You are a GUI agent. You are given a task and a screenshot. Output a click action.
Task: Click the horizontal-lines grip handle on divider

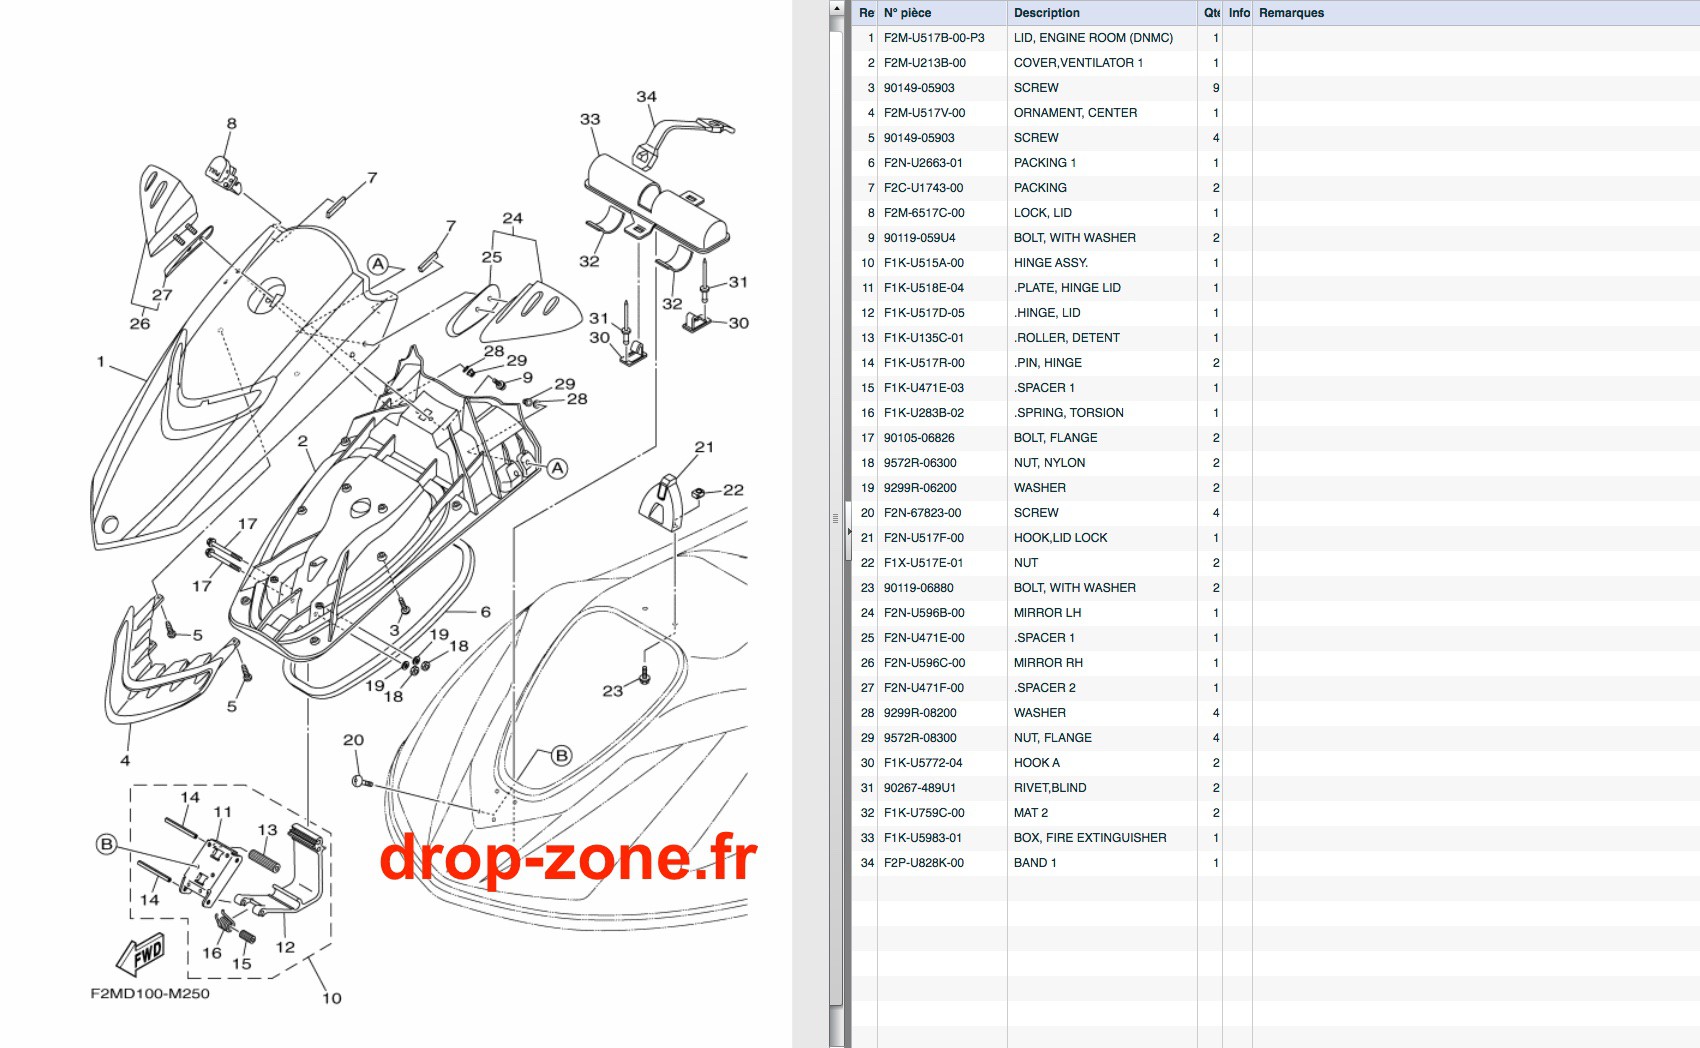tap(835, 518)
